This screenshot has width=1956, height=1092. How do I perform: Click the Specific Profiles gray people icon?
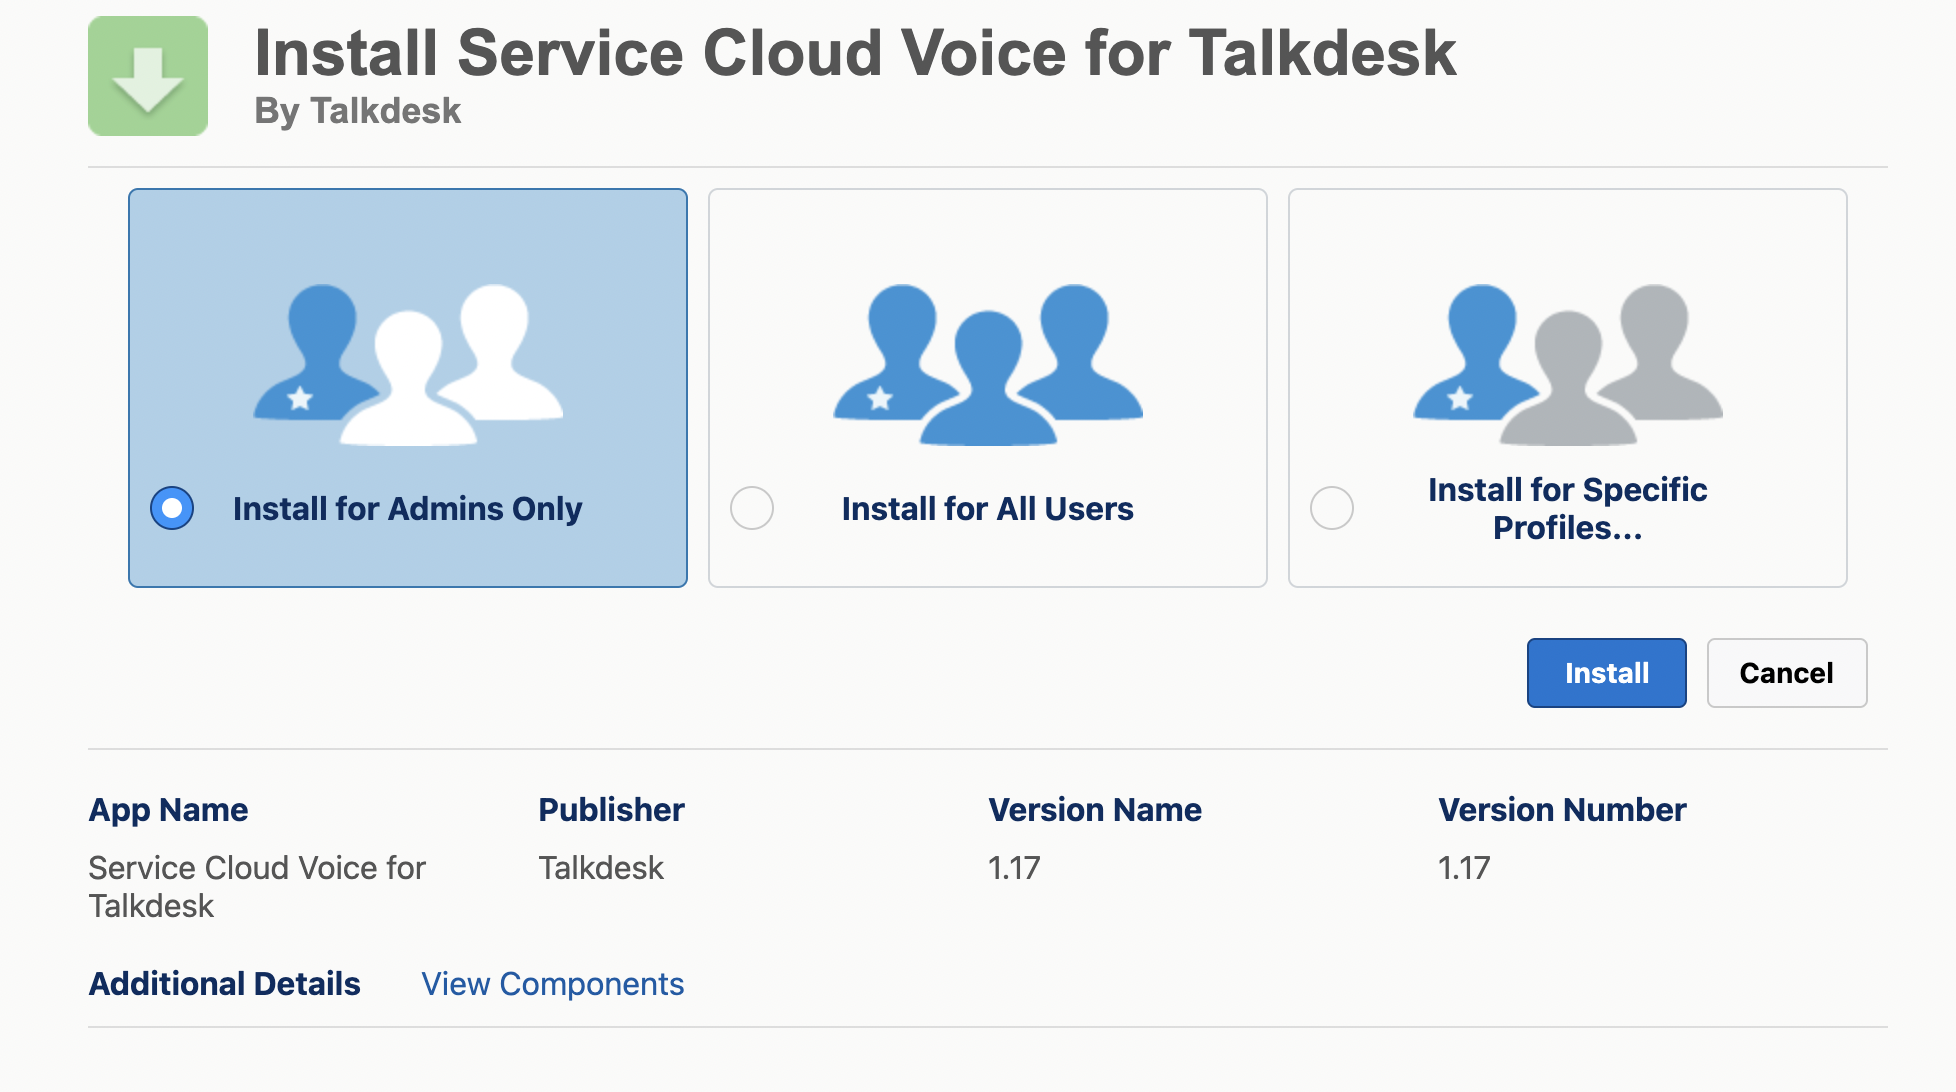click(1568, 364)
